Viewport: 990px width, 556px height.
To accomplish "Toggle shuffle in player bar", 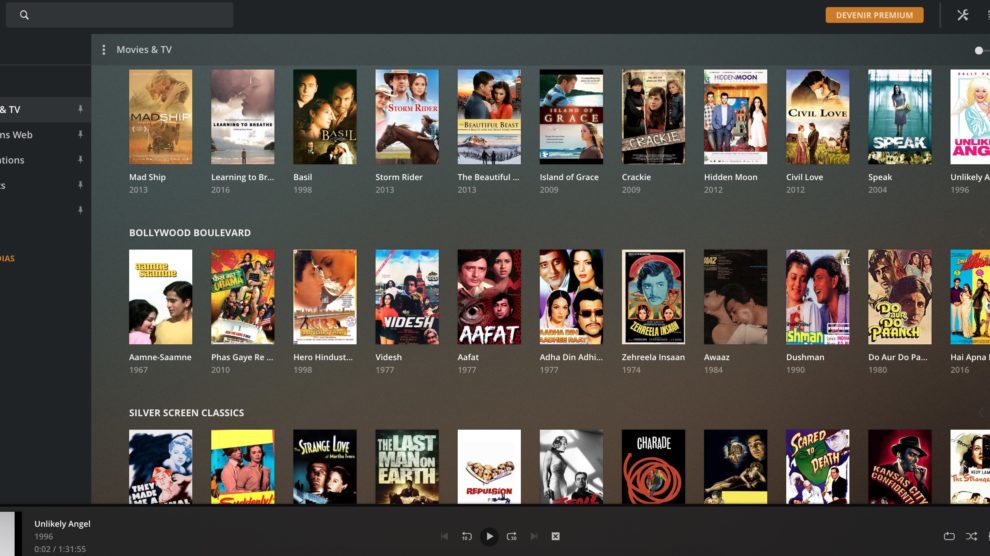I will [x=972, y=536].
